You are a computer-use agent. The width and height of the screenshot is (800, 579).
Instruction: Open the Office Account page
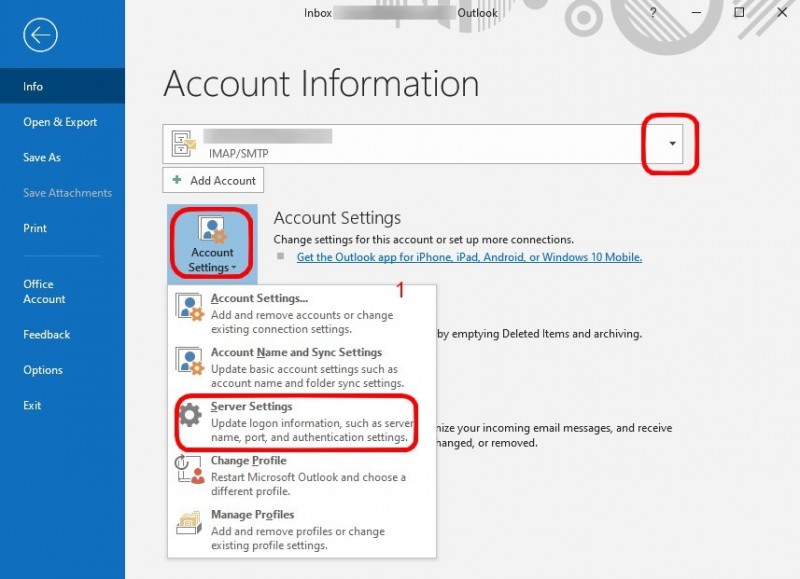[45, 291]
